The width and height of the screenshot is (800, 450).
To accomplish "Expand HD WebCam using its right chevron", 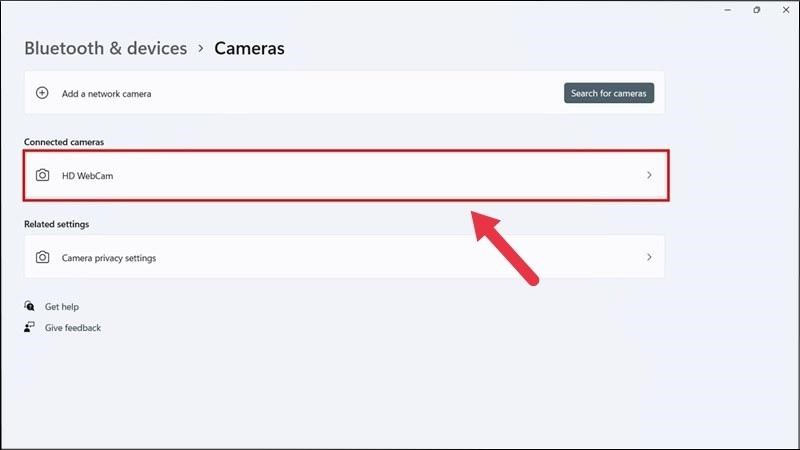I will click(x=649, y=175).
